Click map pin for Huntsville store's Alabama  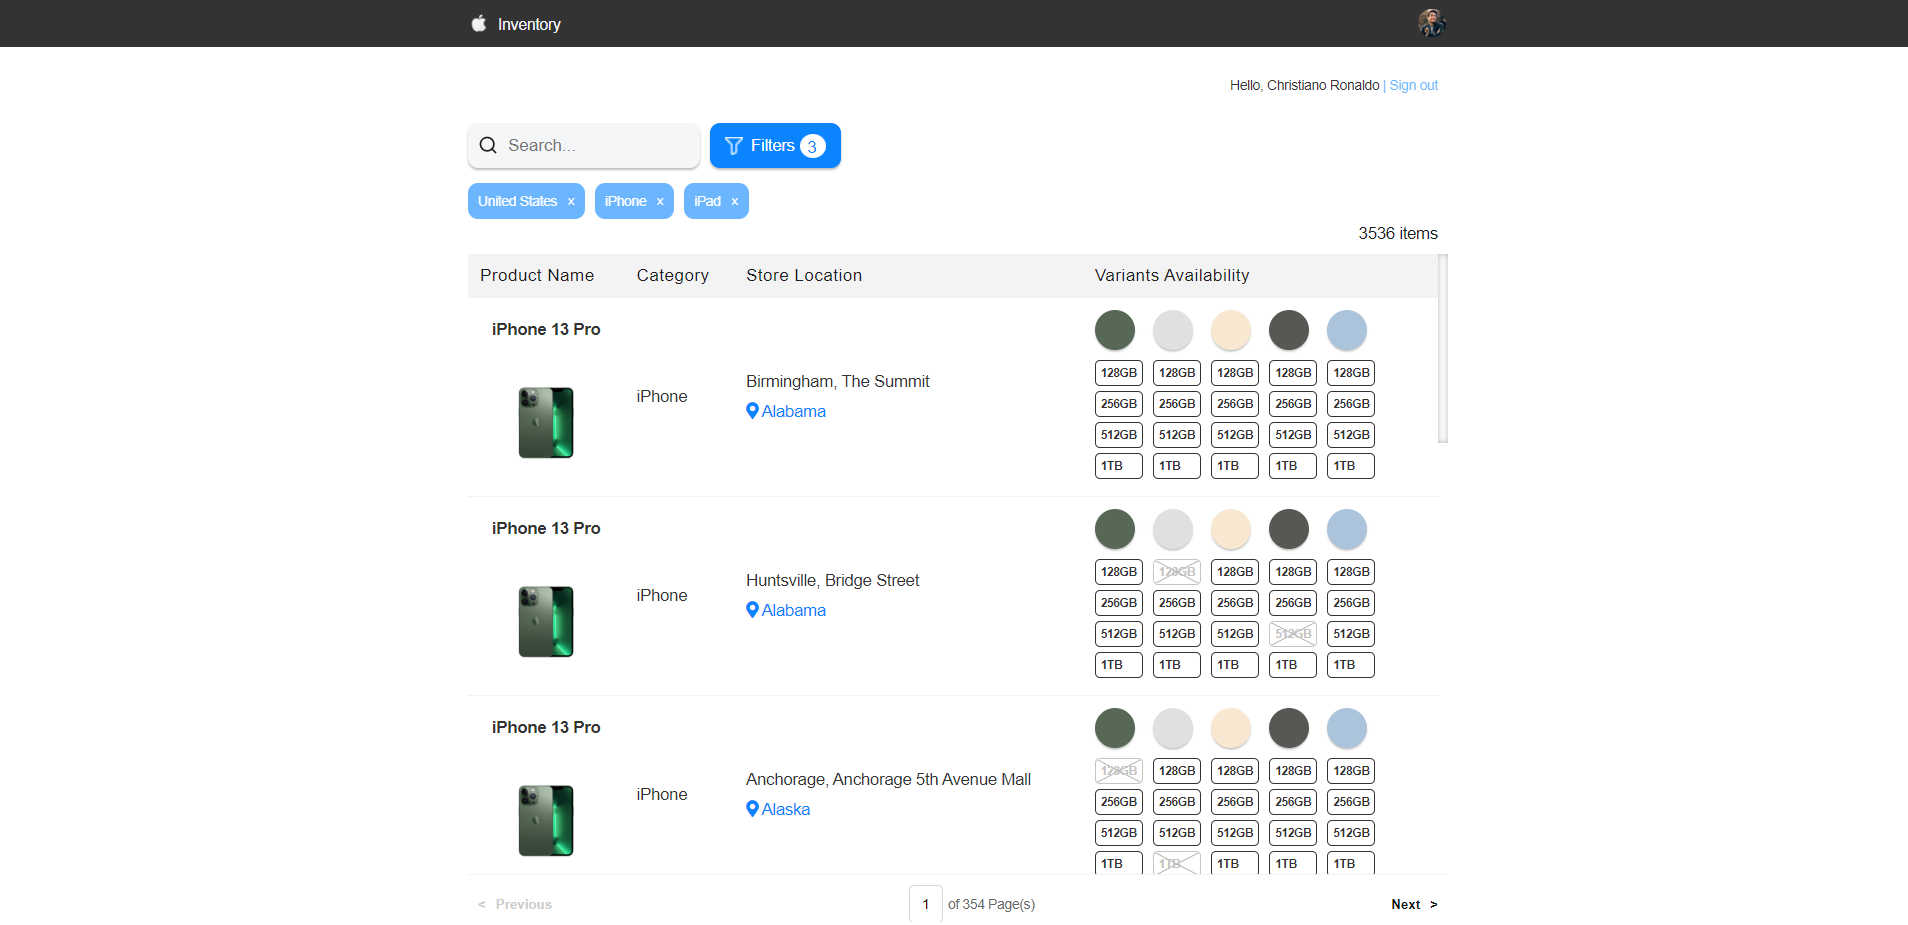[x=753, y=609]
